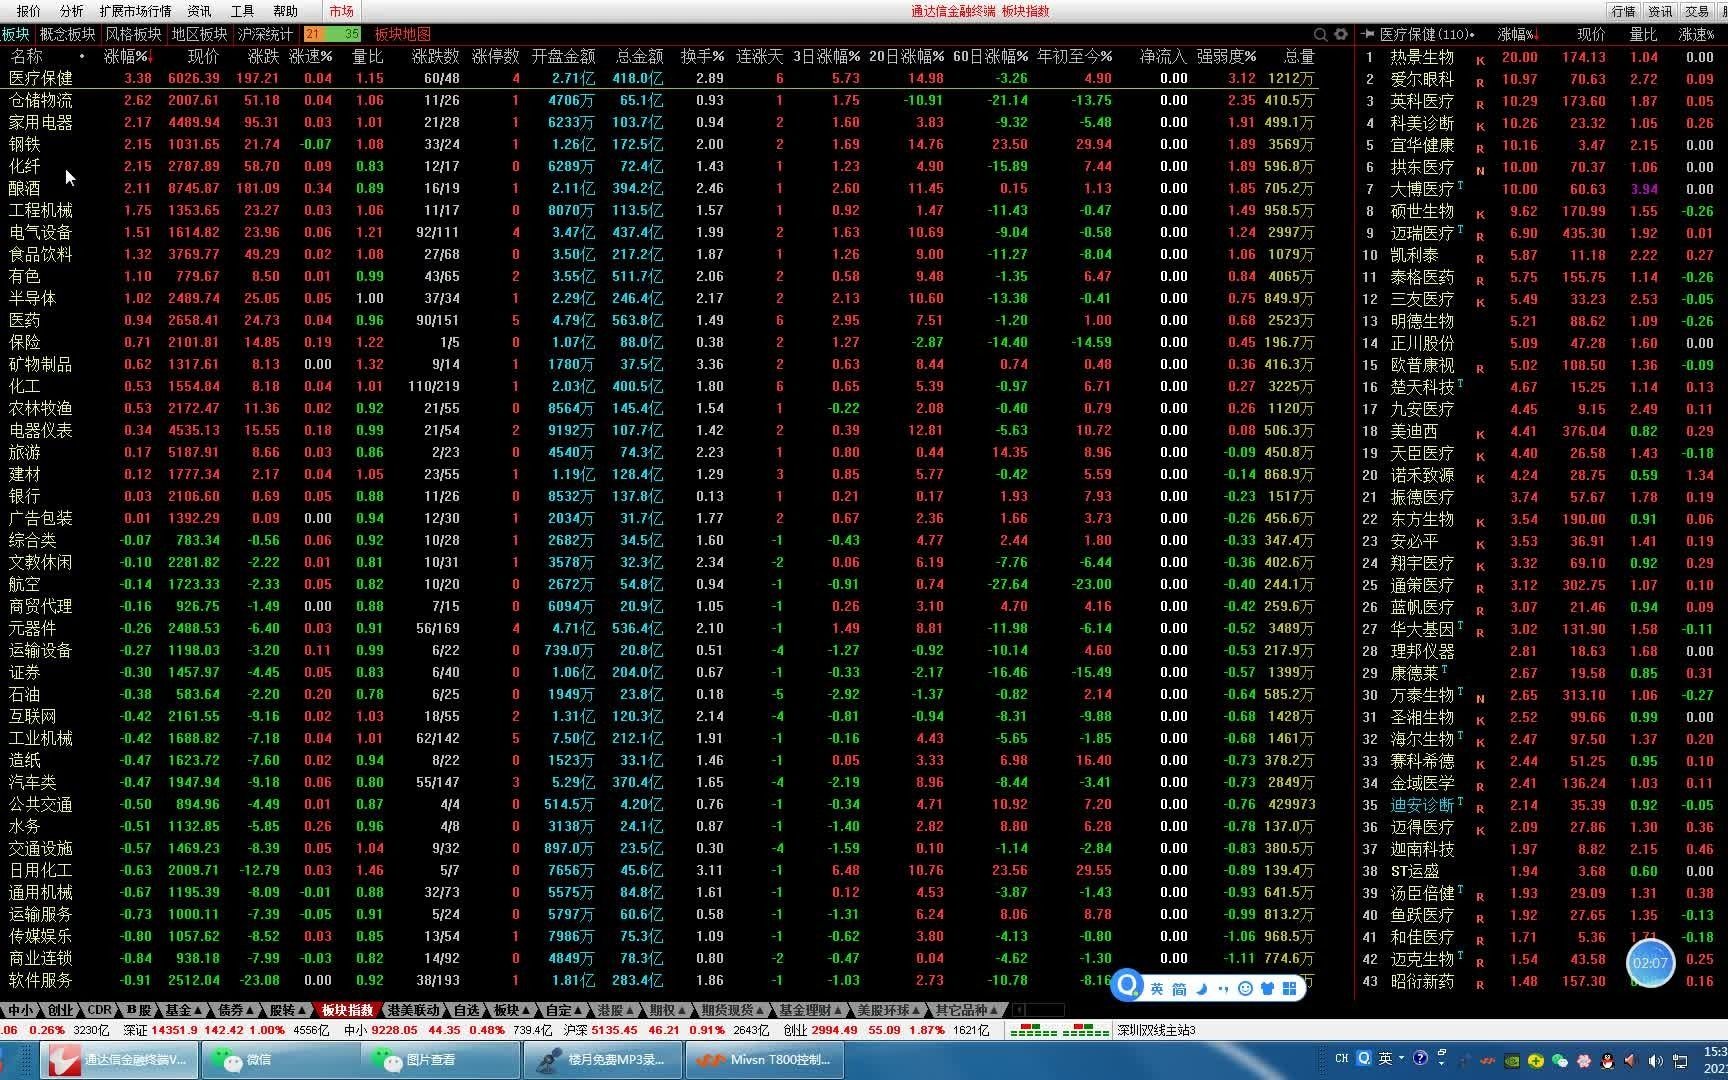Image resolution: width=1728 pixels, height=1080 pixels.
Task: Open the 分析 menu
Action: pos(72,11)
